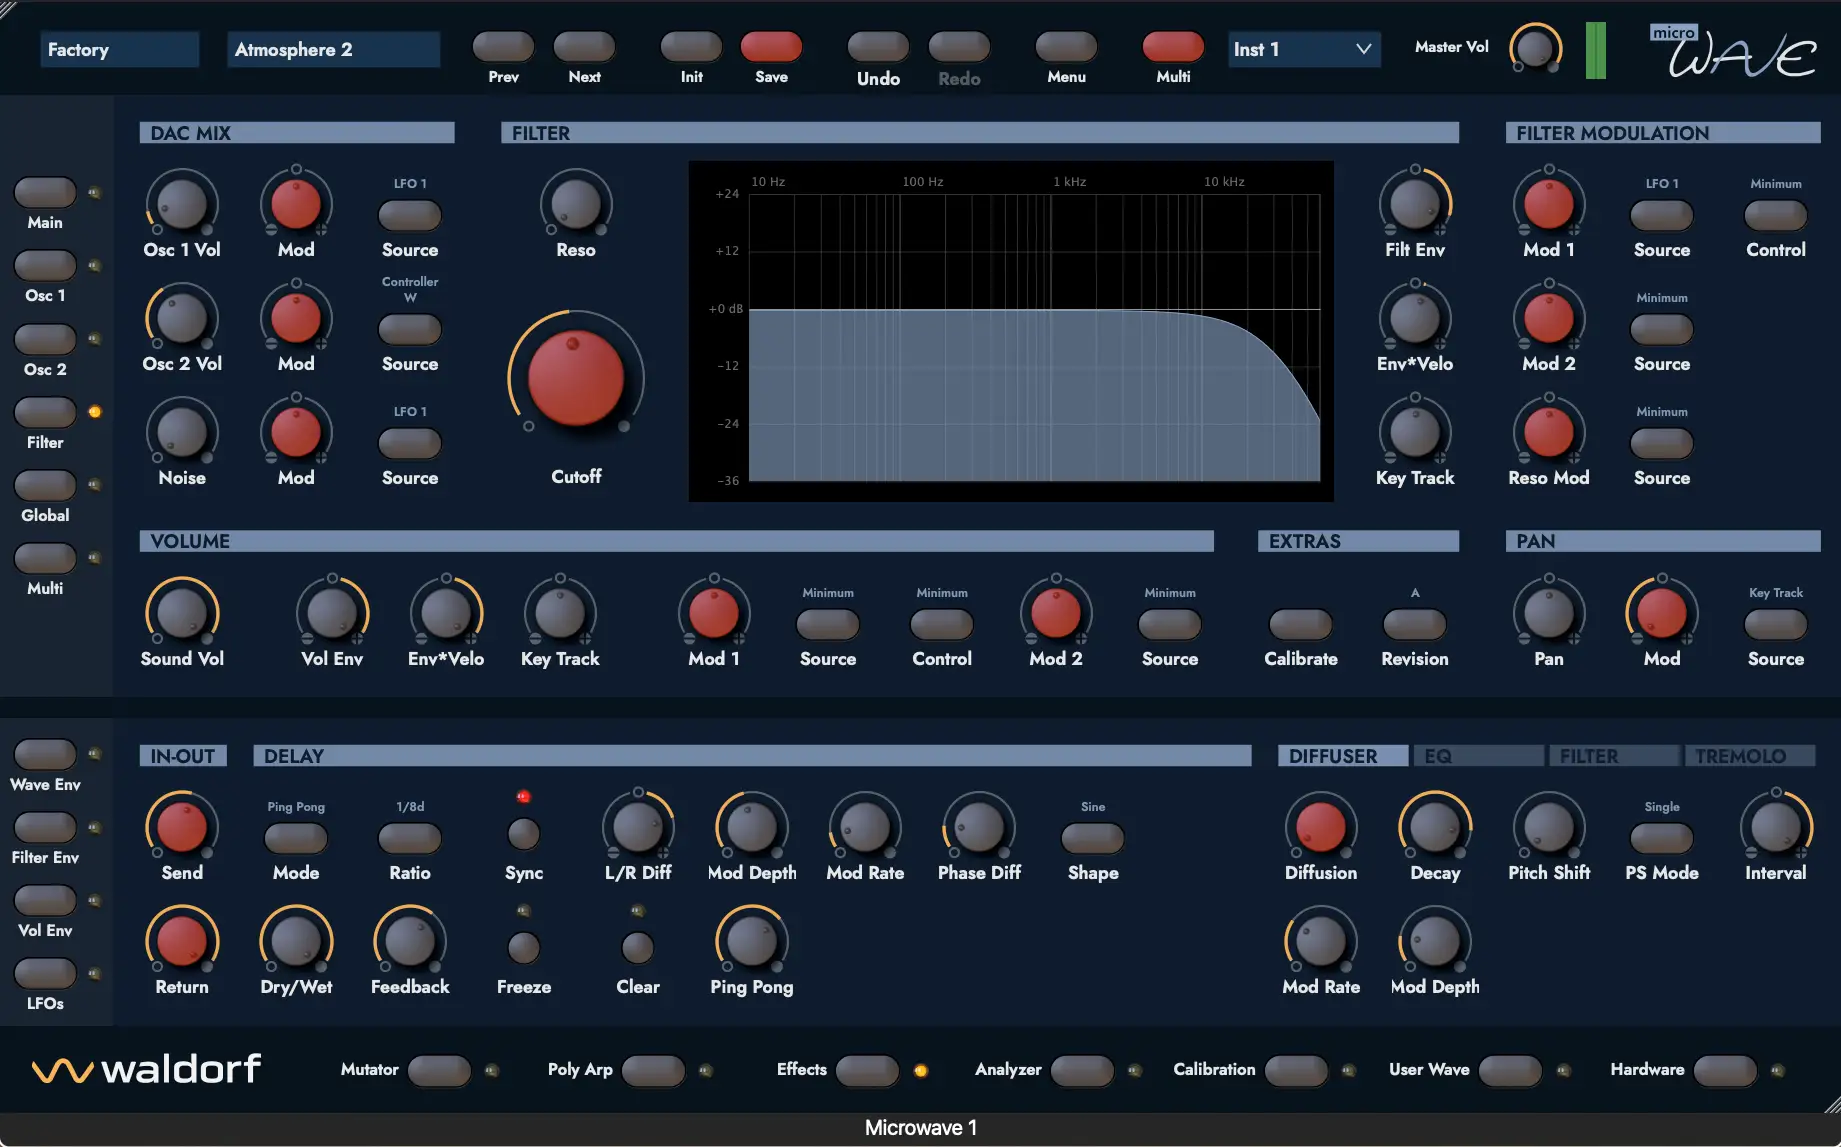Open the Wave Env page
This screenshot has width=1841, height=1147.
coord(45,754)
